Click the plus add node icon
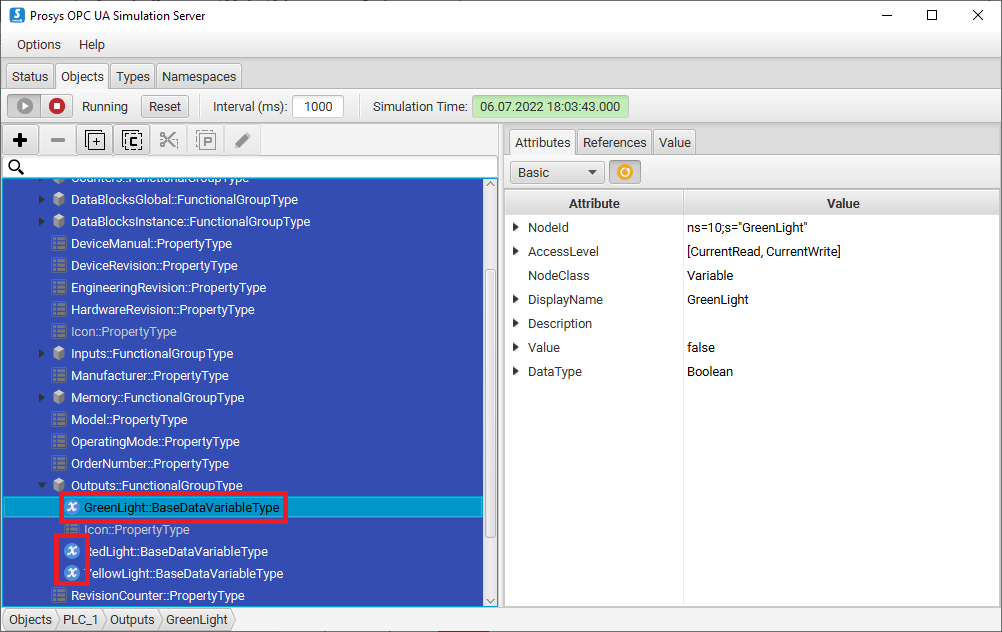The image size is (1002, 632). [20, 141]
